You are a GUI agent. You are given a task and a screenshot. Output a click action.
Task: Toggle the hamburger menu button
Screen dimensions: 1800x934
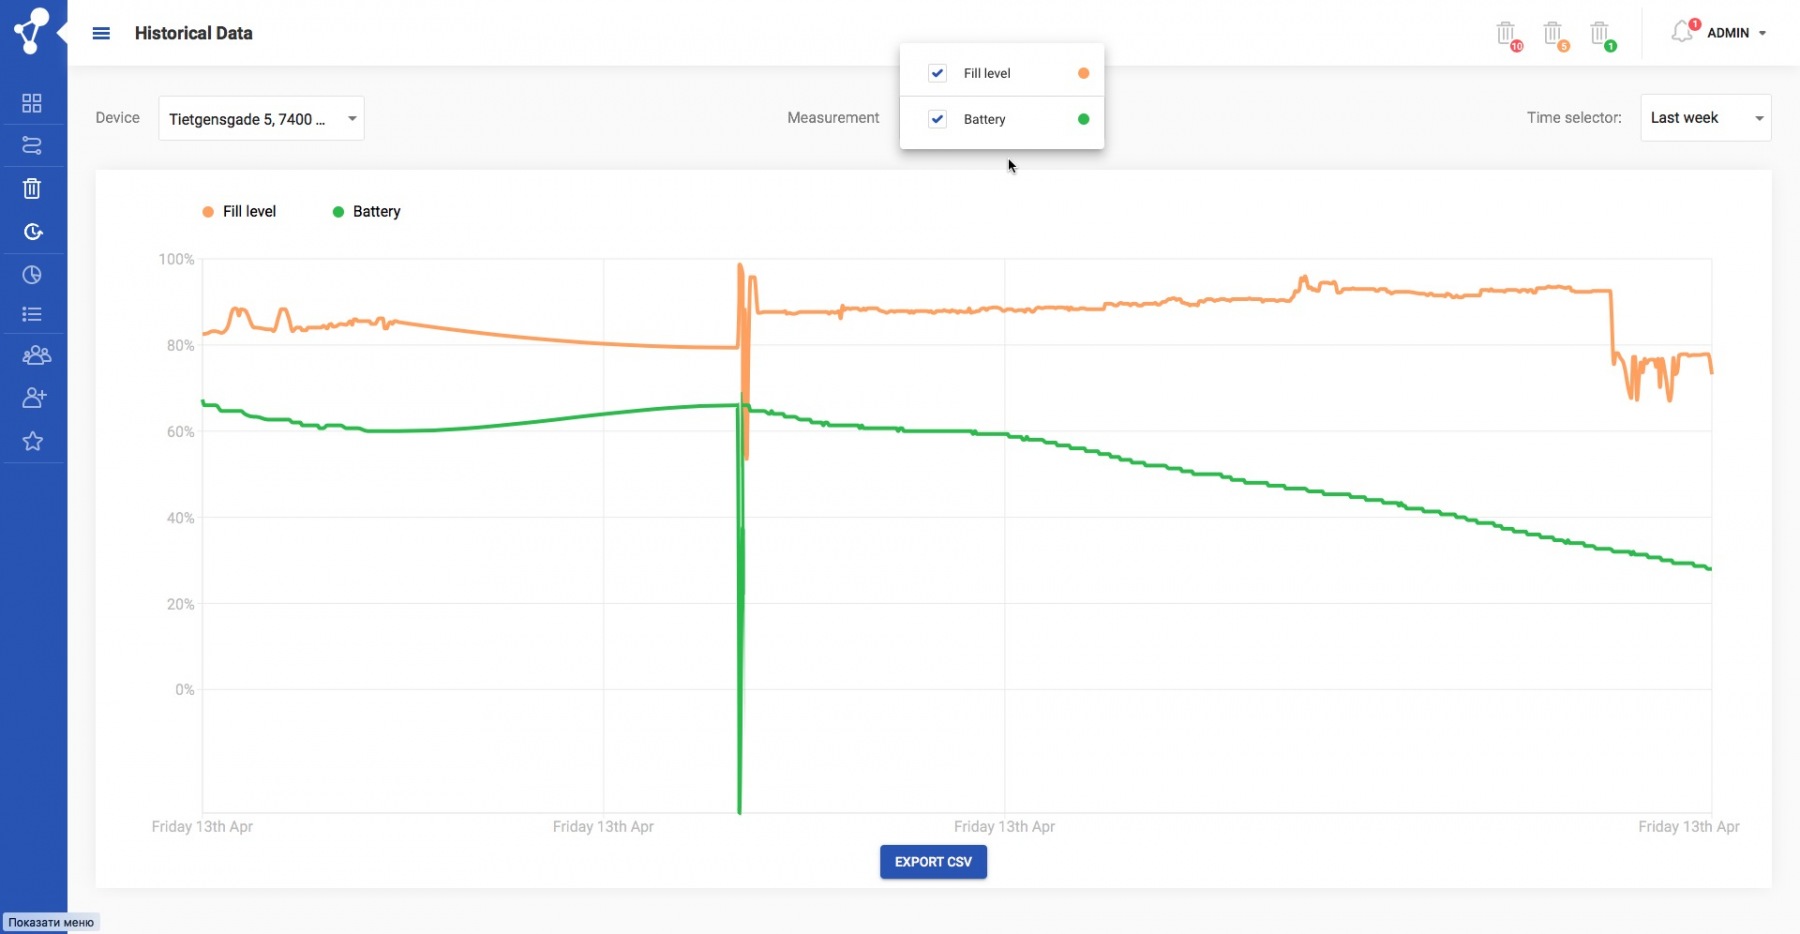101,33
